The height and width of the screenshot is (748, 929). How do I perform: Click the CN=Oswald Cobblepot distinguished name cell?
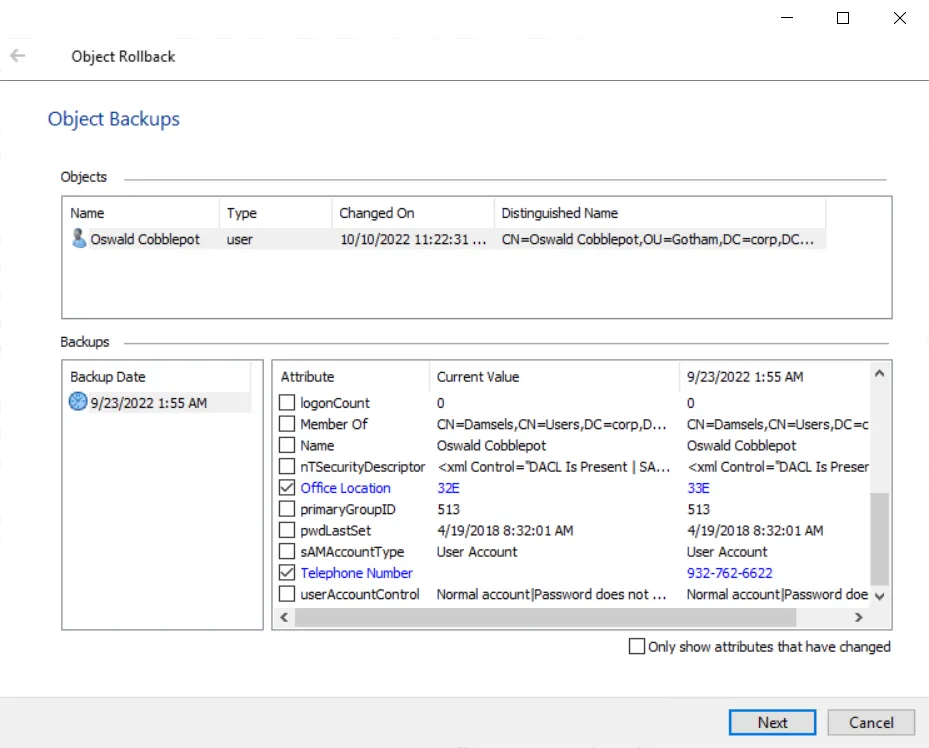[x=658, y=239]
